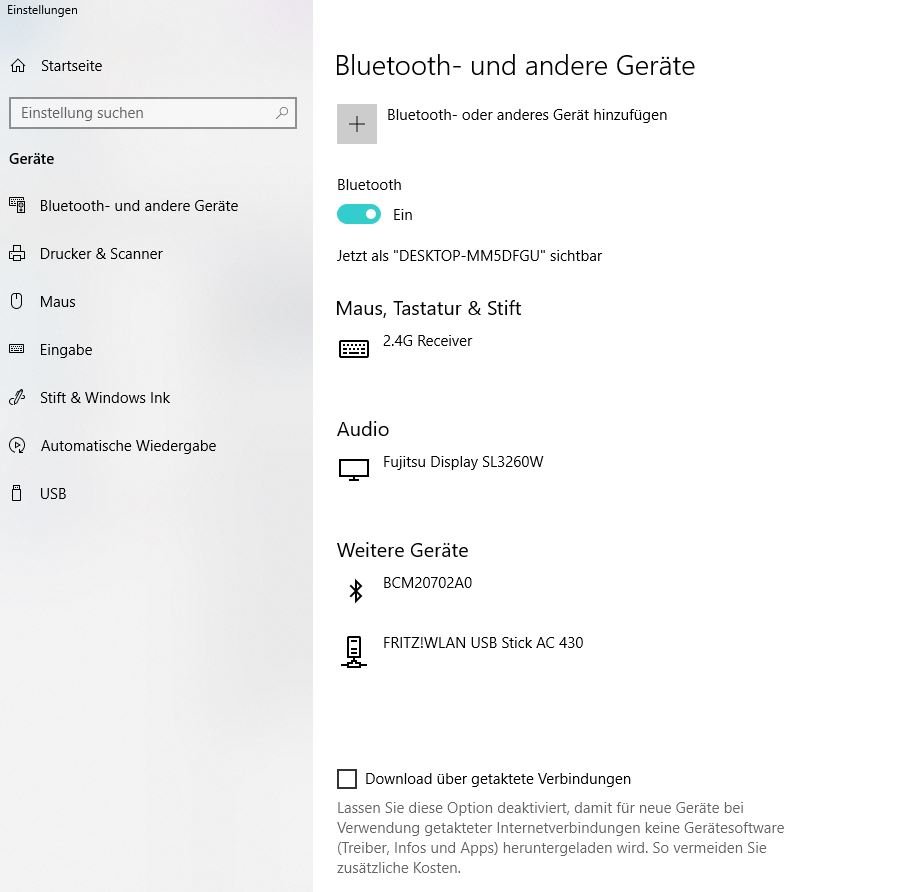
Task: Enable Download über getaktete Verbindungen checkbox
Action: (x=347, y=779)
